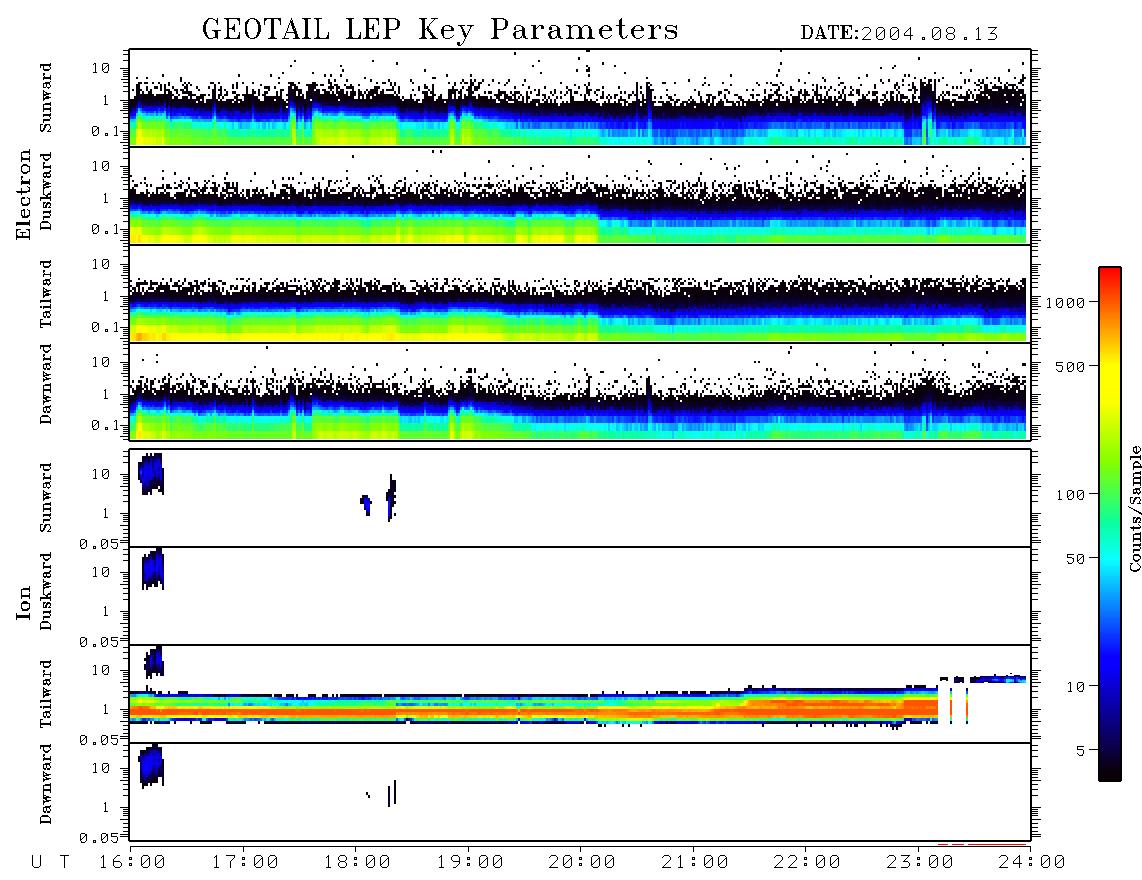Screen dimensions: 1142x880
Task: Click the Electron Sunward spectrogram panel
Action: coord(580,98)
